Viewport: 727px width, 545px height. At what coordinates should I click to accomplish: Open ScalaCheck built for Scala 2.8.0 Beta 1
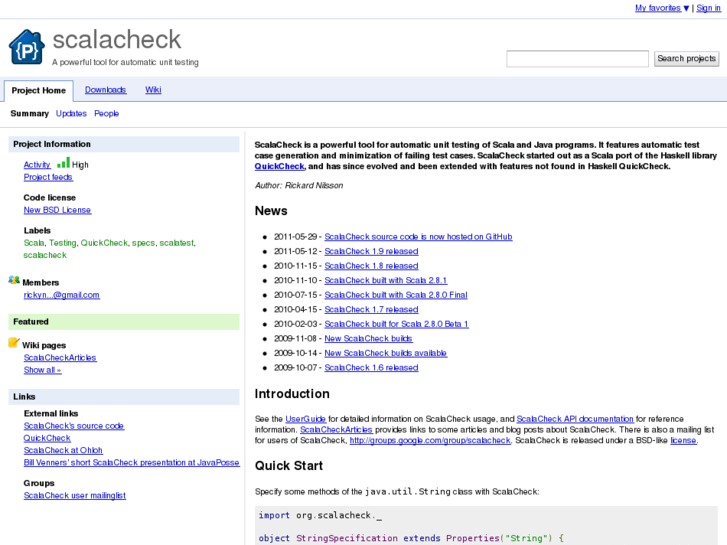[x=396, y=324]
